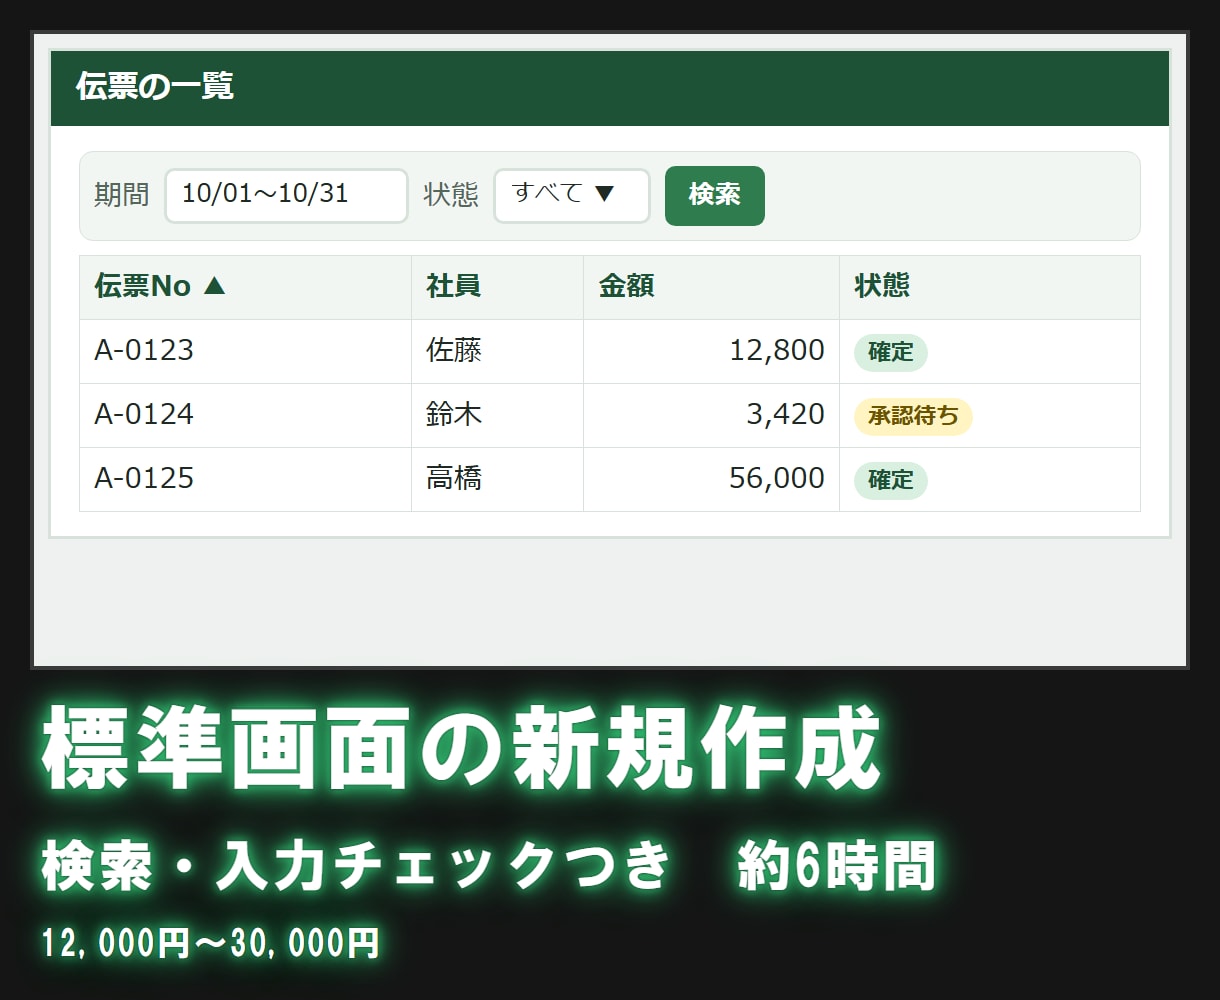
Task: Click the 状態 filter label
Action: (x=451, y=195)
